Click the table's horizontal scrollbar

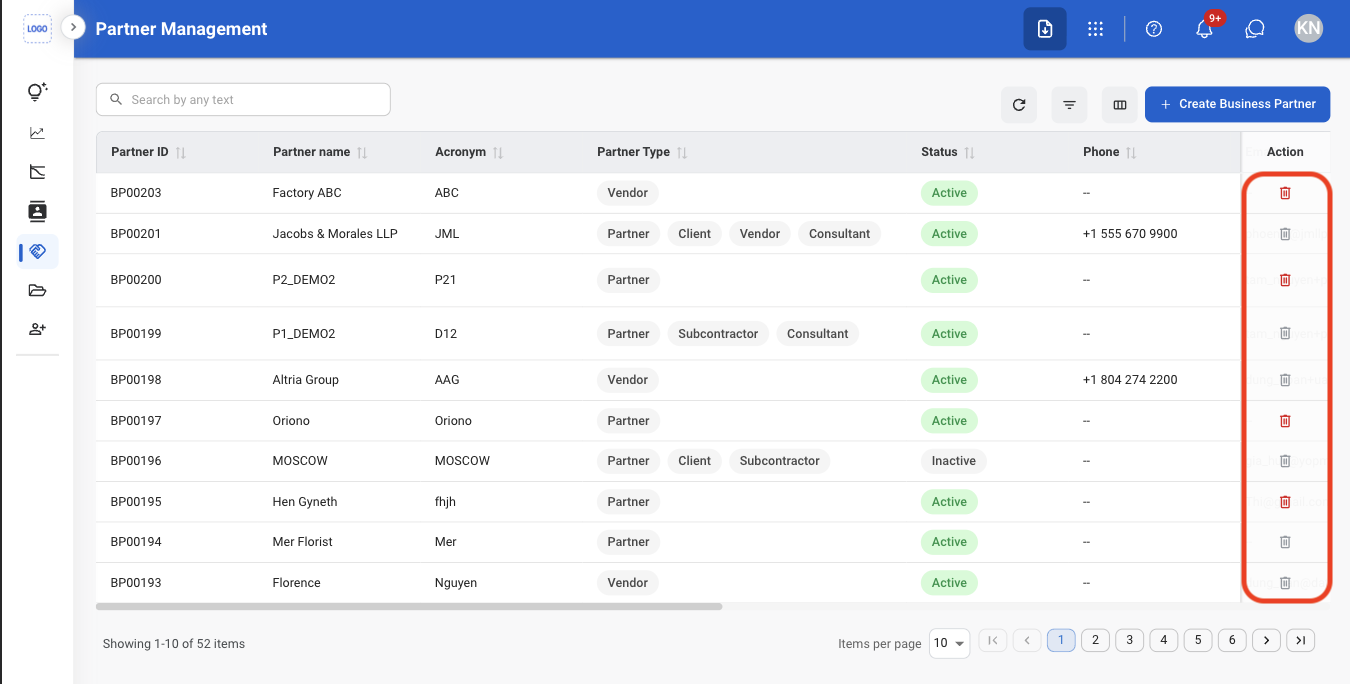[409, 606]
